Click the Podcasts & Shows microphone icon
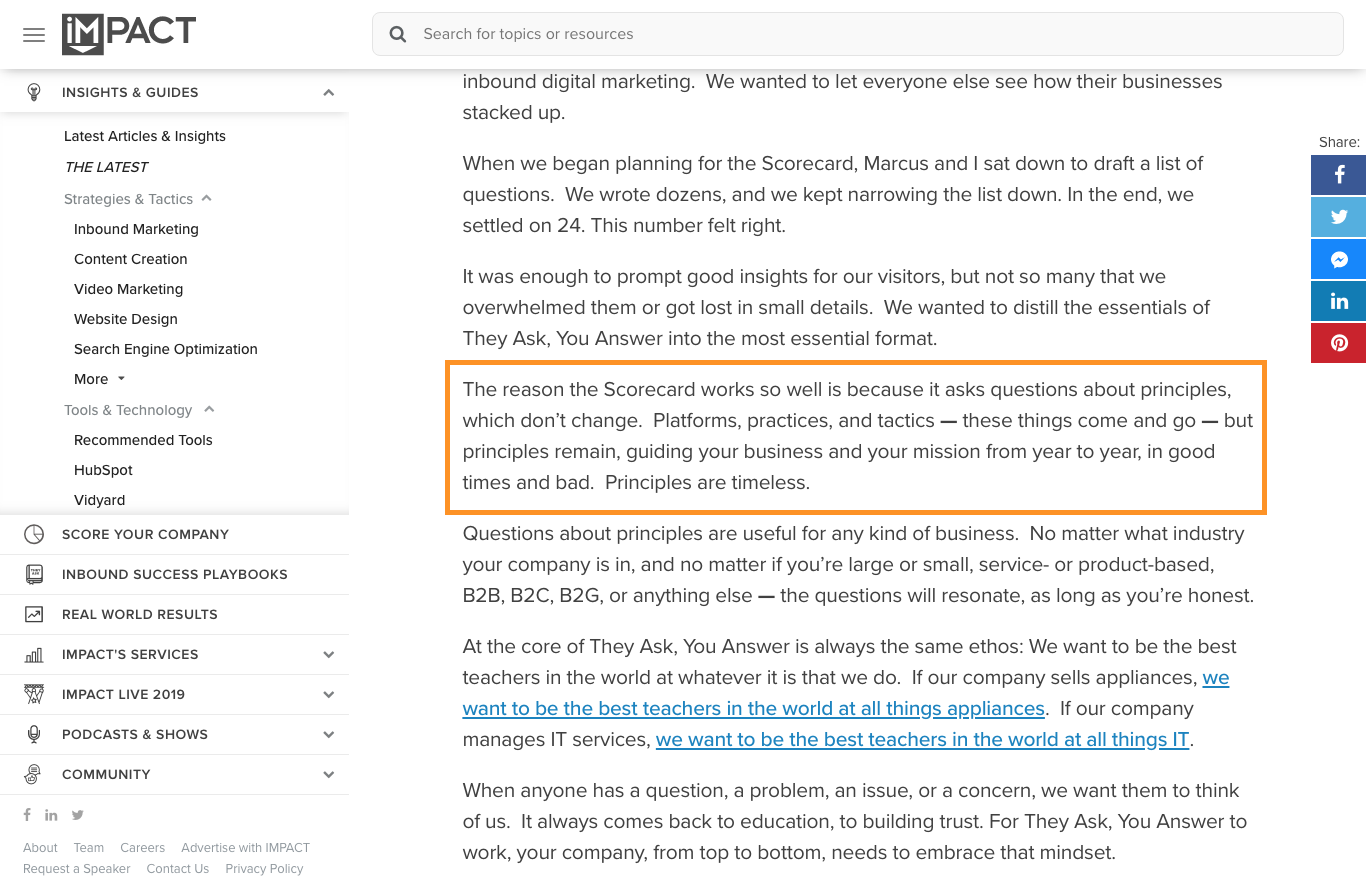 click(x=34, y=734)
